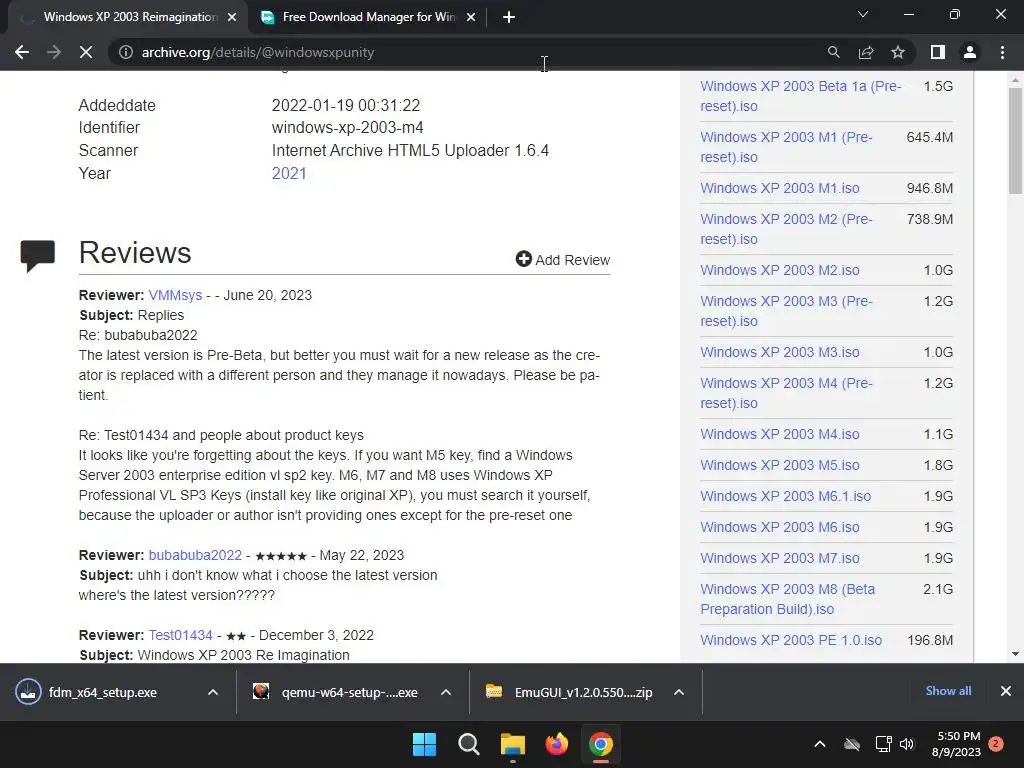This screenshot has width=1024, height=768.
Task: Close the downloads bar
Action: pyautogui.click(x=1006, y=691)
